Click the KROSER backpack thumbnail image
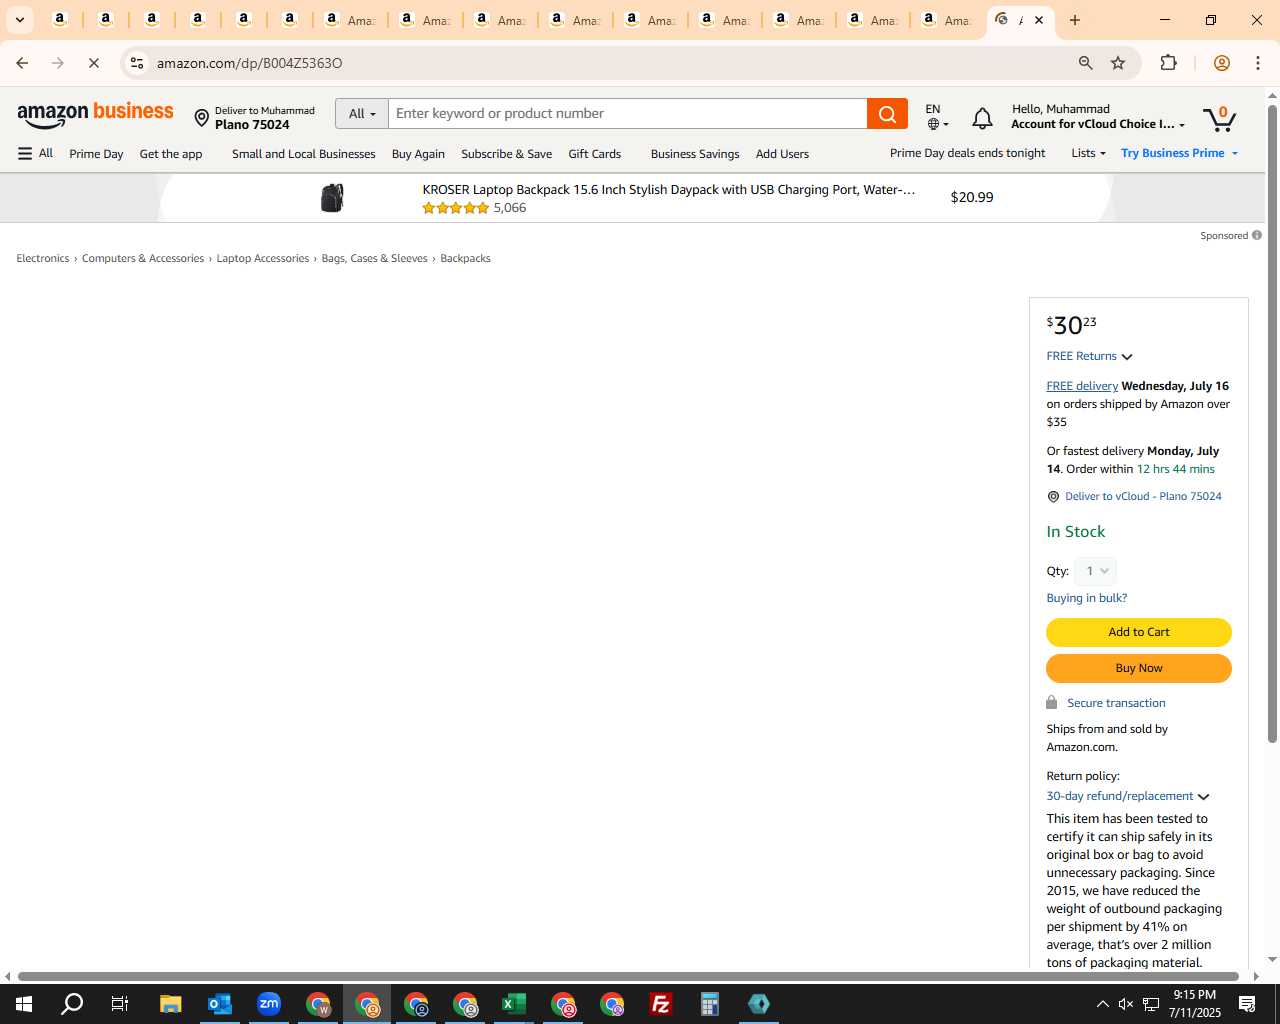Image resolution: width=1280 pixels, height=1024 pixels. click(x=332, y=197)
